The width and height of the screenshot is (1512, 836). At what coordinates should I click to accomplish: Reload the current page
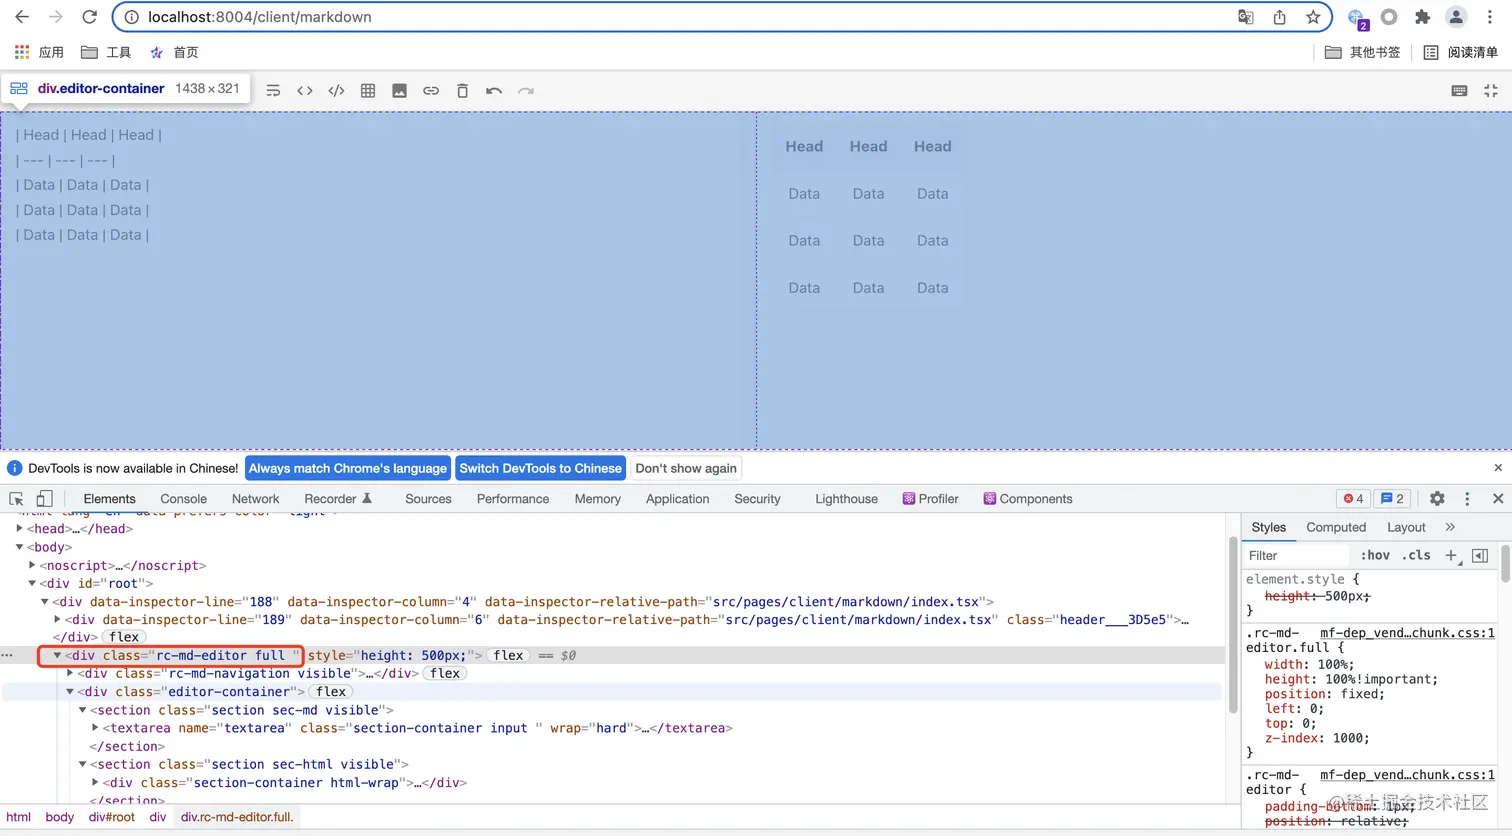(x=89, y=17)
